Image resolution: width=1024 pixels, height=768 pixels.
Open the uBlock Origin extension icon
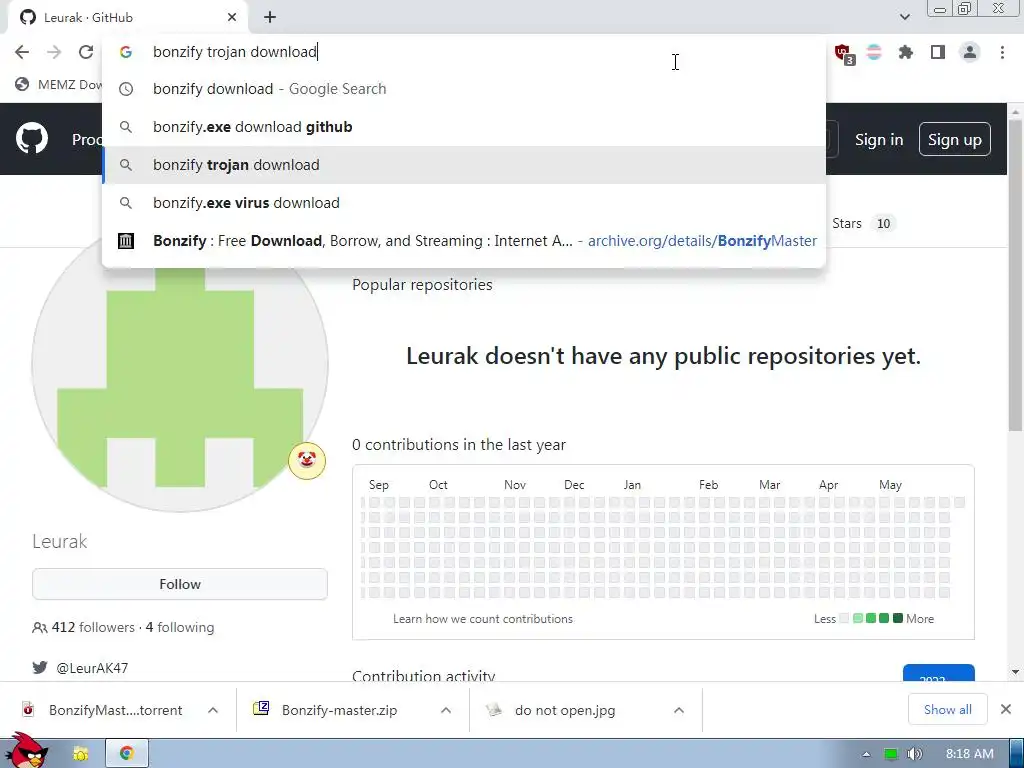click(x=844, y=53)
